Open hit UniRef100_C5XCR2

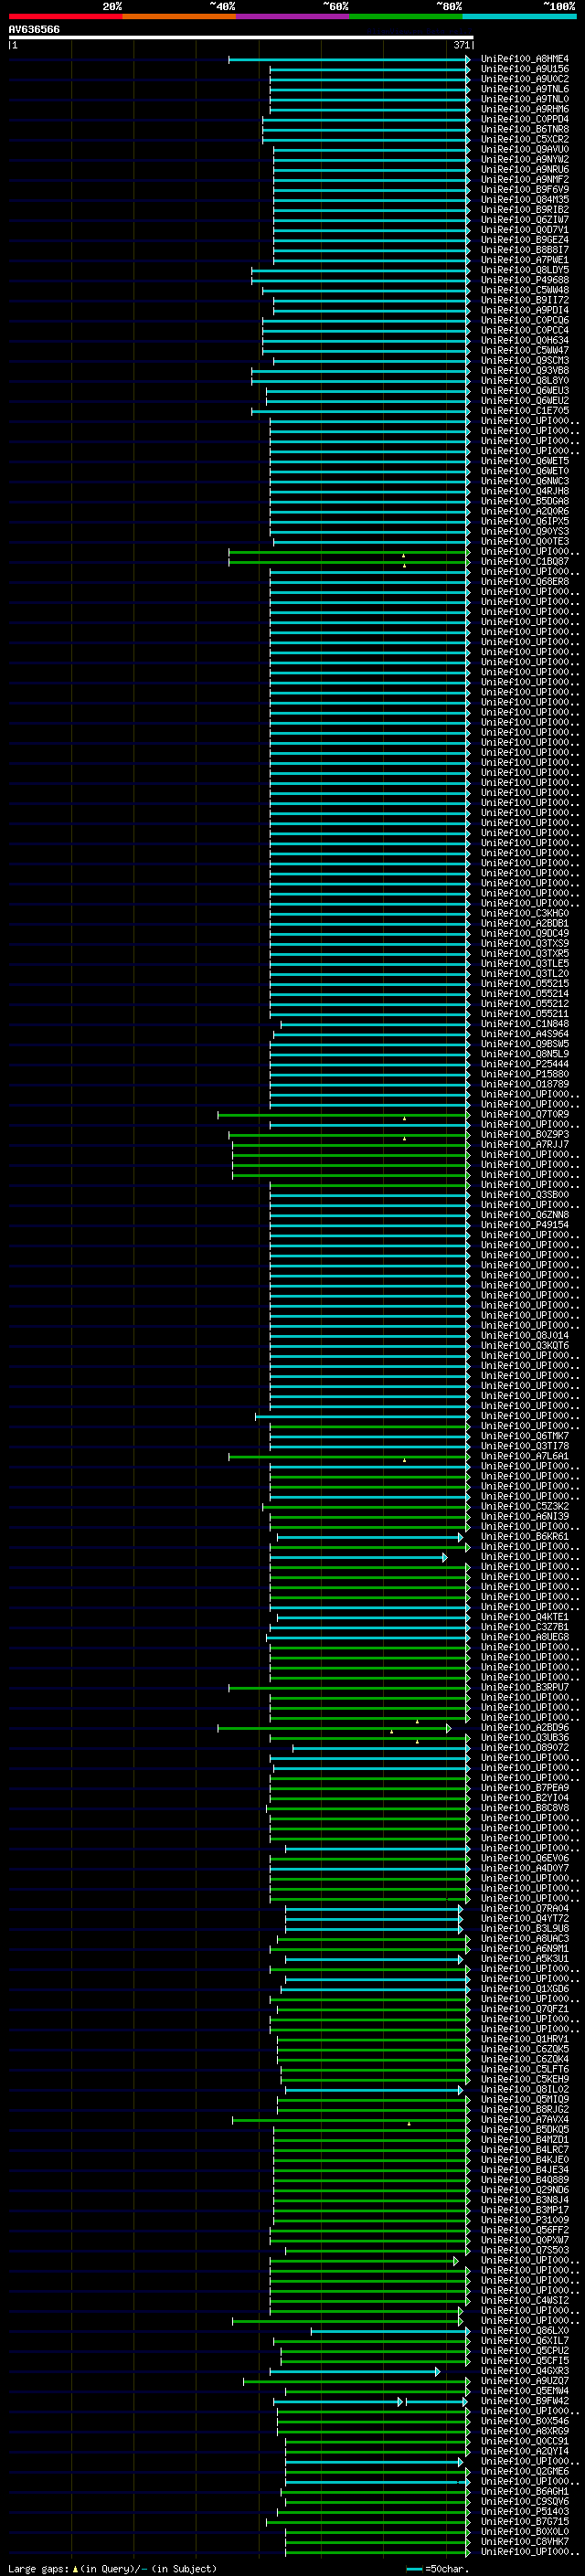click(x=525, y=139)
